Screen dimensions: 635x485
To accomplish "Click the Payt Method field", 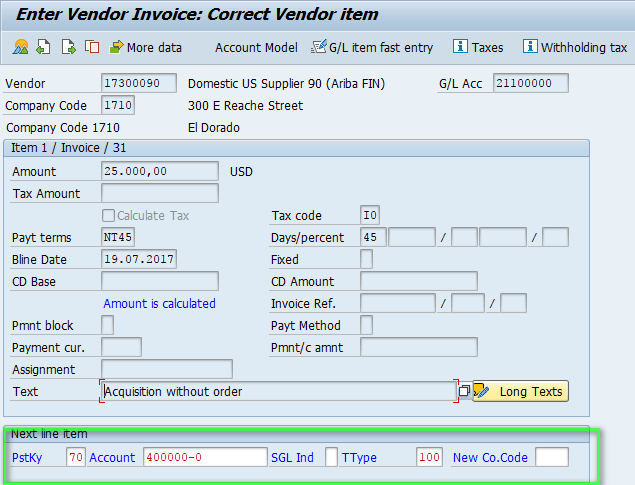I will (366, 325).
